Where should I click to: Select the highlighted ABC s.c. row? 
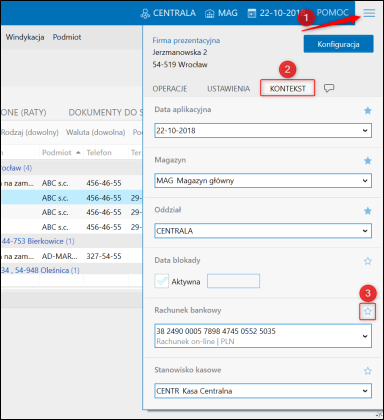[71, 198]
